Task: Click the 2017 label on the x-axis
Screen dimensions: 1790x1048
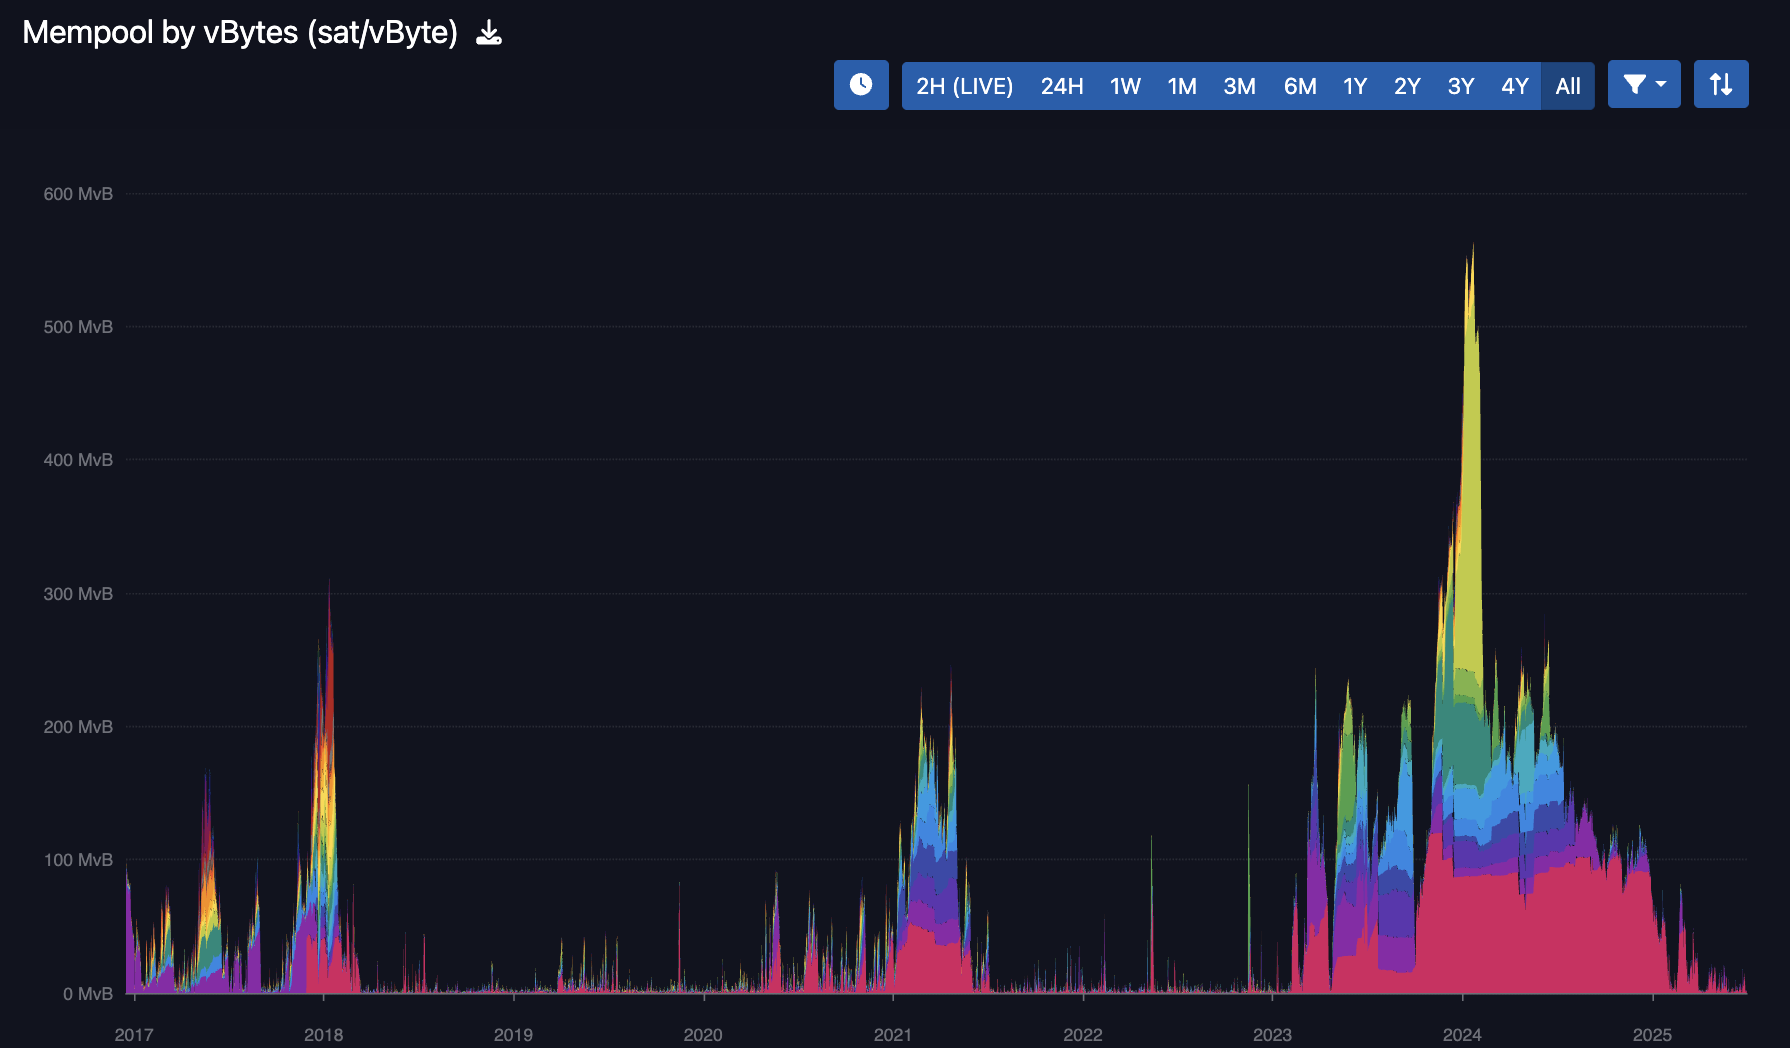Action: (135, 1035)
